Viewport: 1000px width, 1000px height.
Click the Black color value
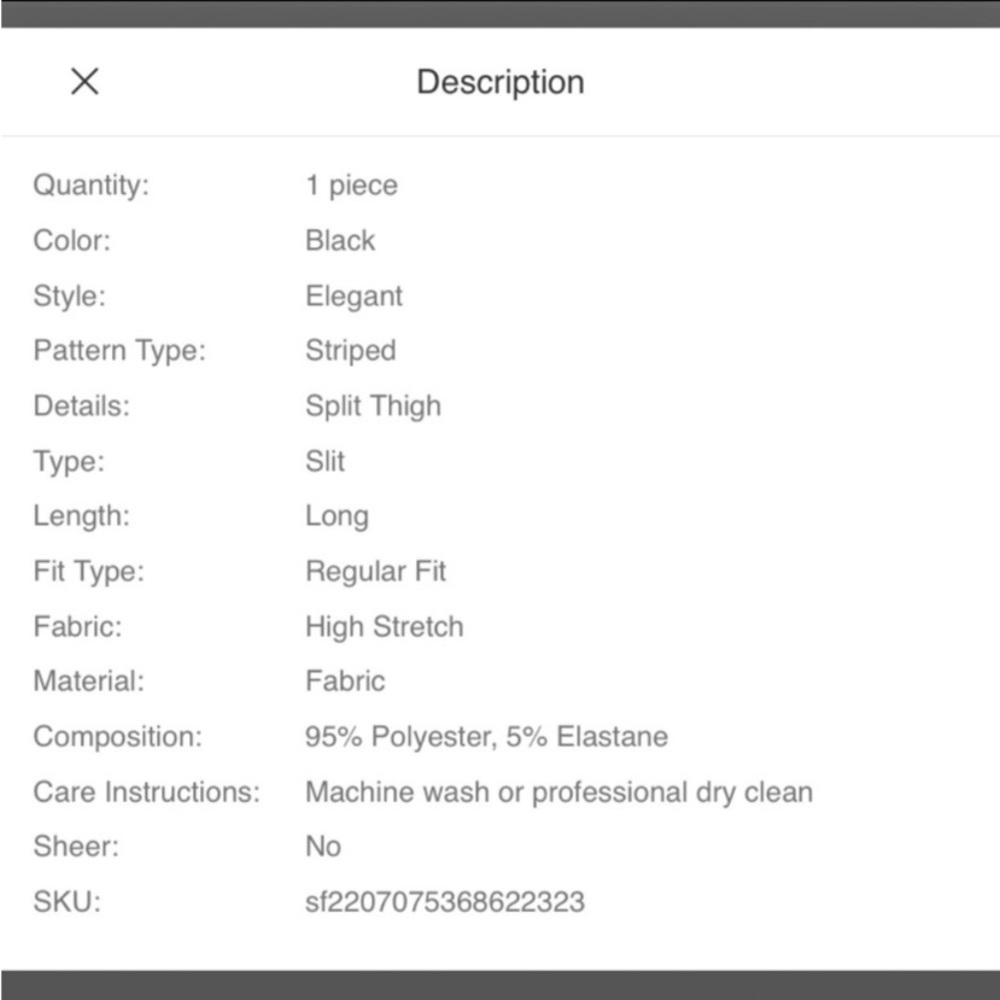340,240
